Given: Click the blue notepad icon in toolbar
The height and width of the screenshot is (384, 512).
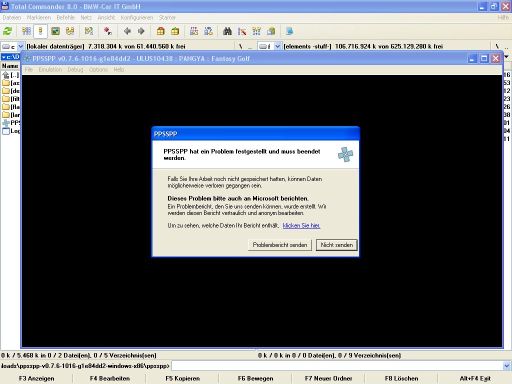Looking at the screenshot, I should point(289,31).
